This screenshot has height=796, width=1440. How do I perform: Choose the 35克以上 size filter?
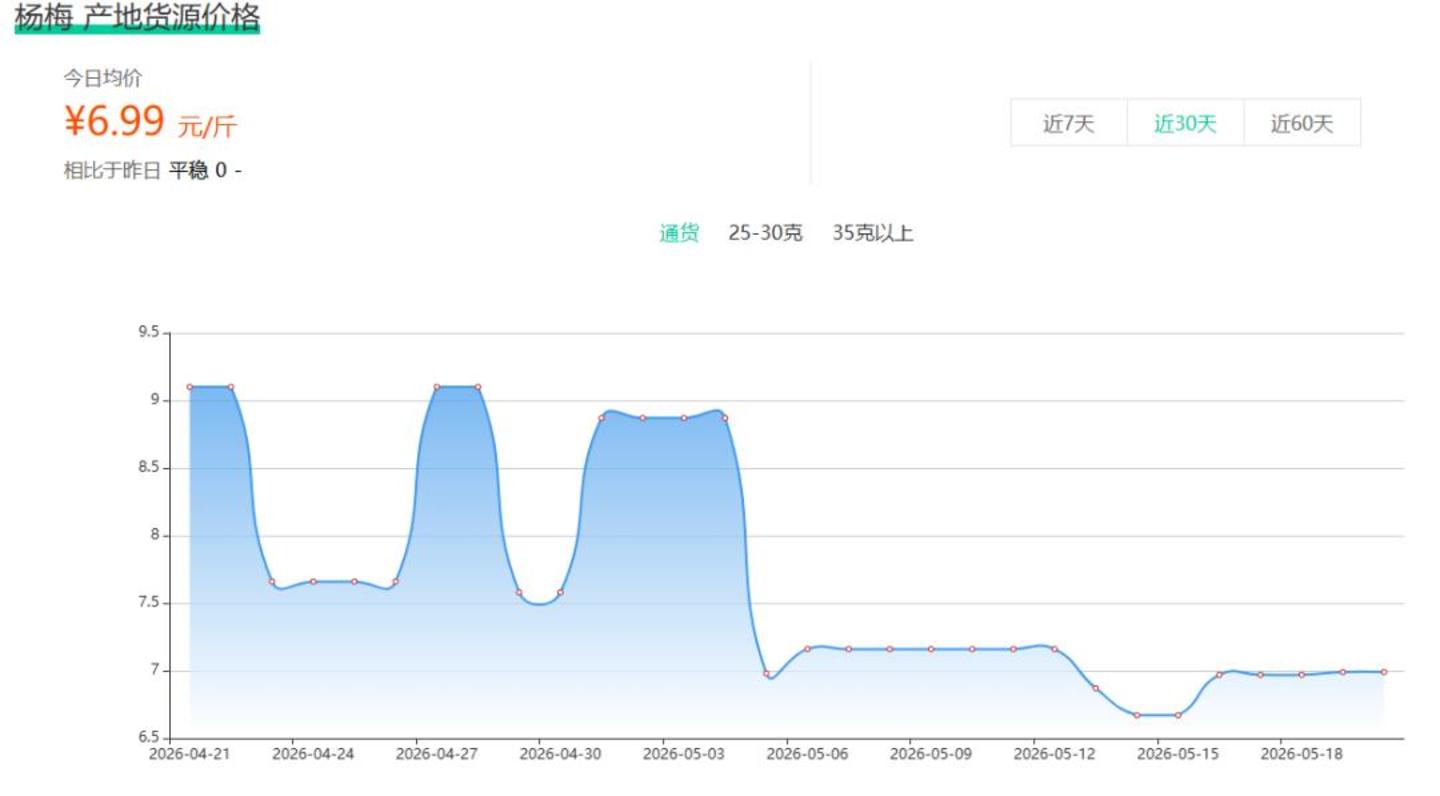click(872, 234)
